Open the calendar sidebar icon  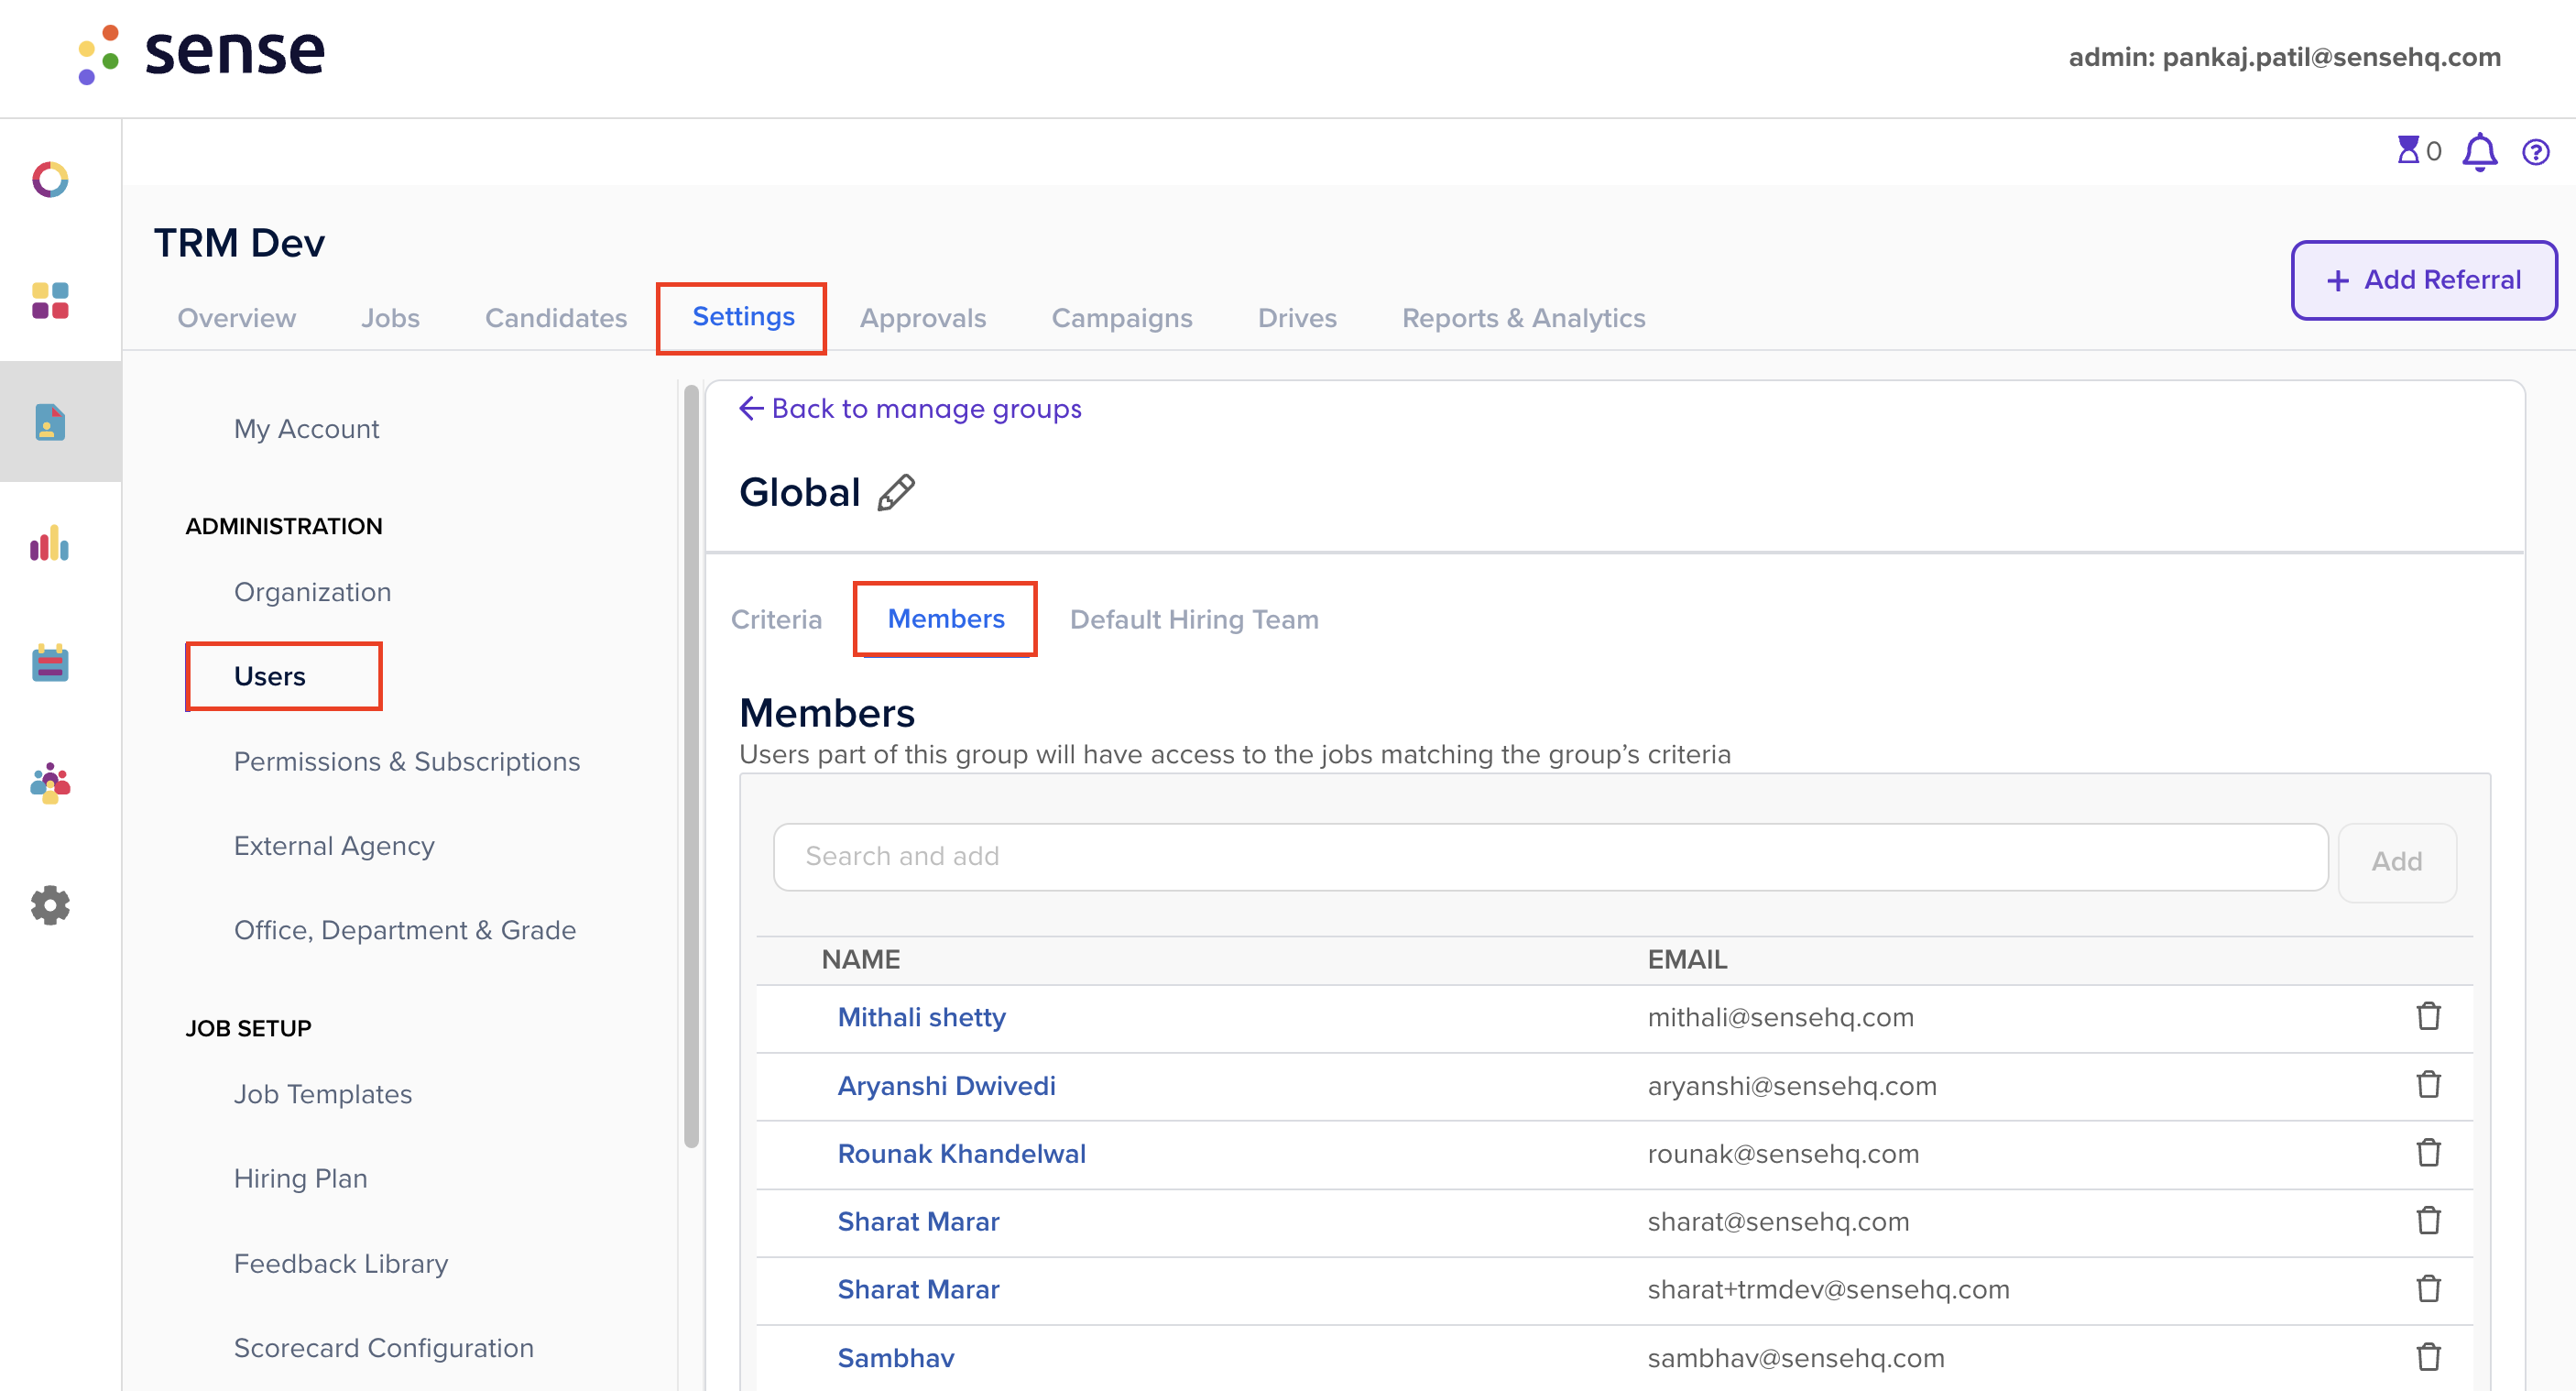tap(50, 662)
